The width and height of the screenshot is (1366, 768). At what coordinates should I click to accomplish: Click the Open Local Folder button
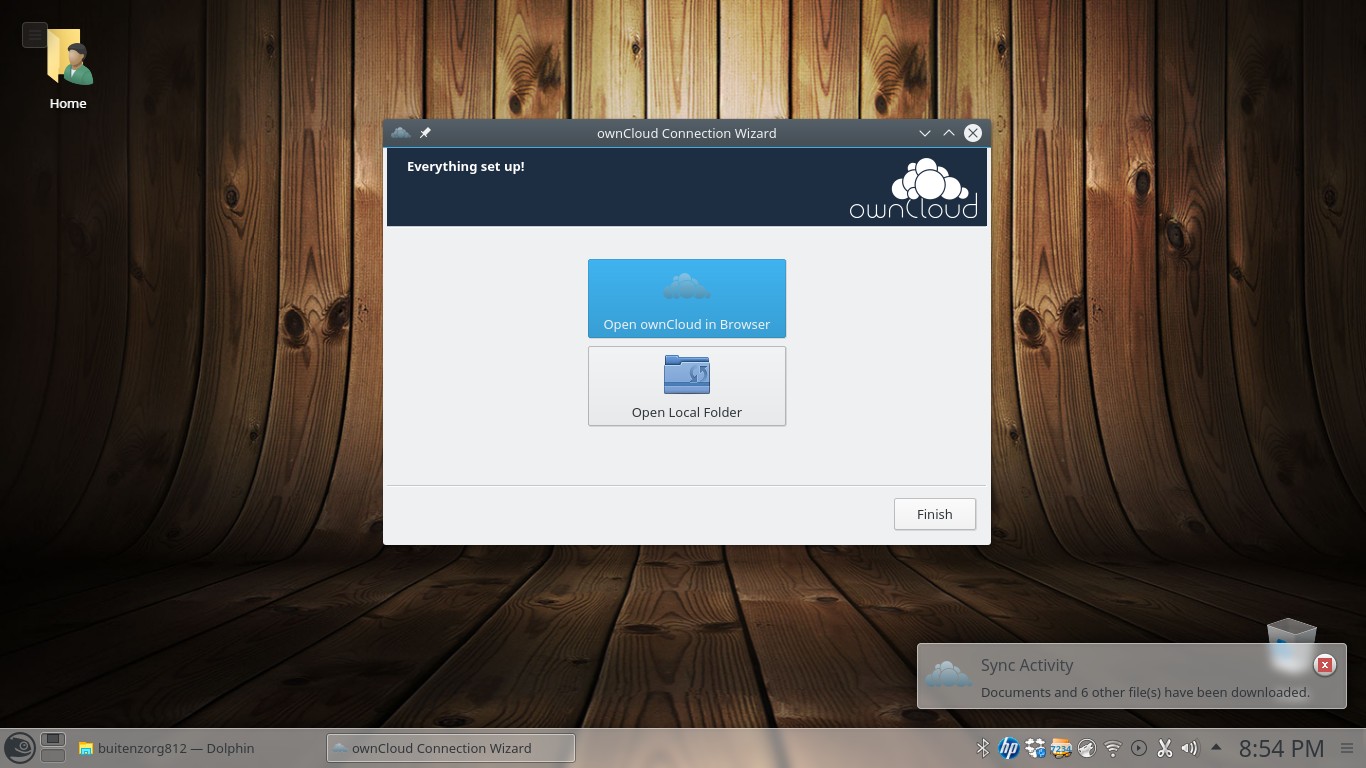687,386
